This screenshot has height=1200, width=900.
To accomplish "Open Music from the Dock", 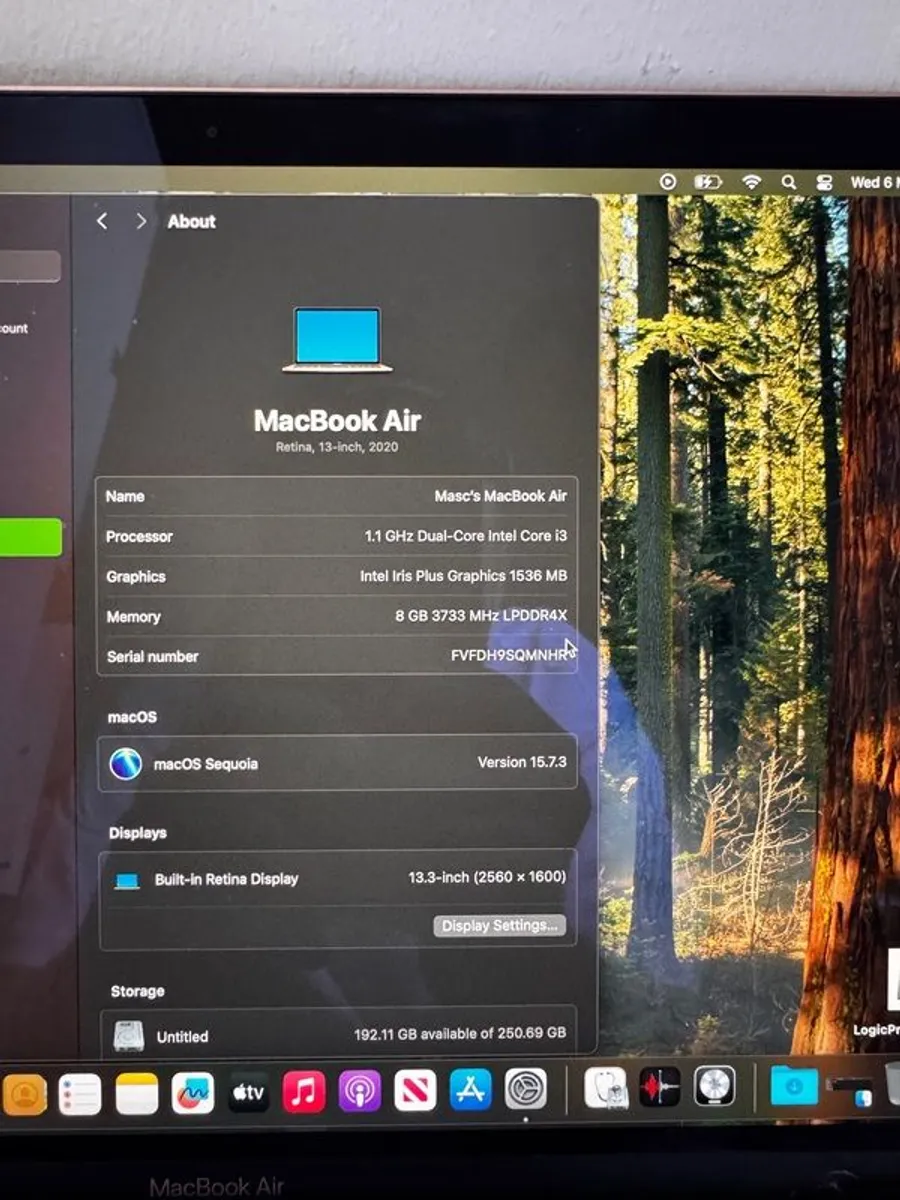I will point(304,1091).
